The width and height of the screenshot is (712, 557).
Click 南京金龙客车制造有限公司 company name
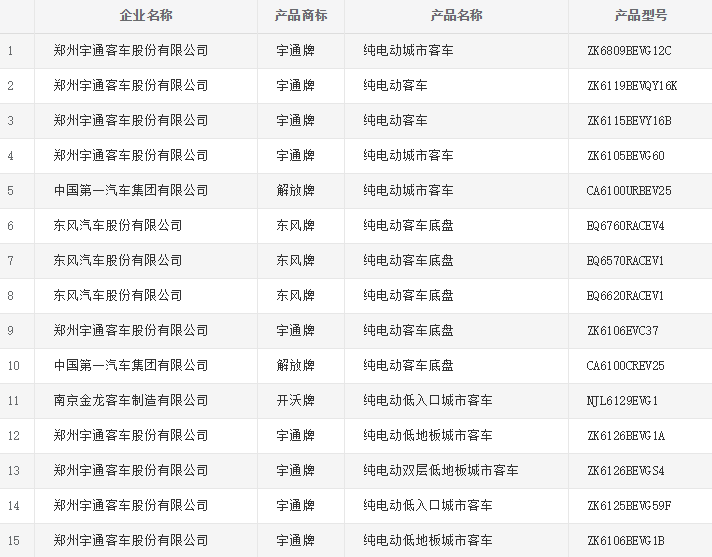tap(131, 400)
